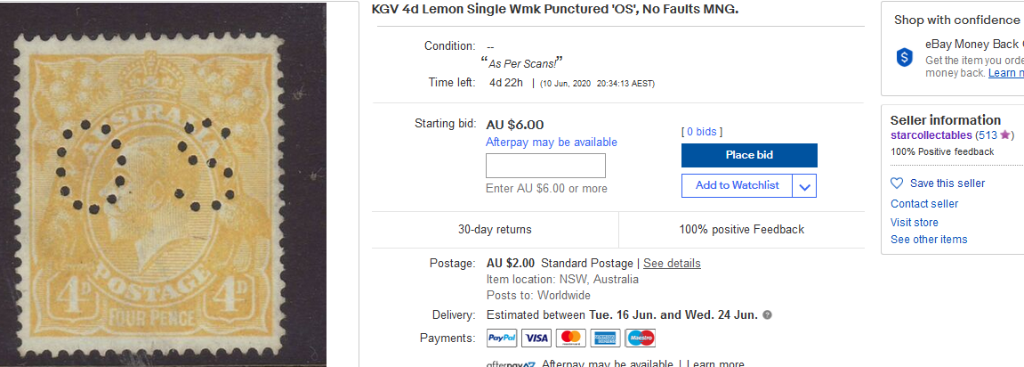
Task: Click the eBay Money Back shield icon
Action: click(x=904, y=57)
